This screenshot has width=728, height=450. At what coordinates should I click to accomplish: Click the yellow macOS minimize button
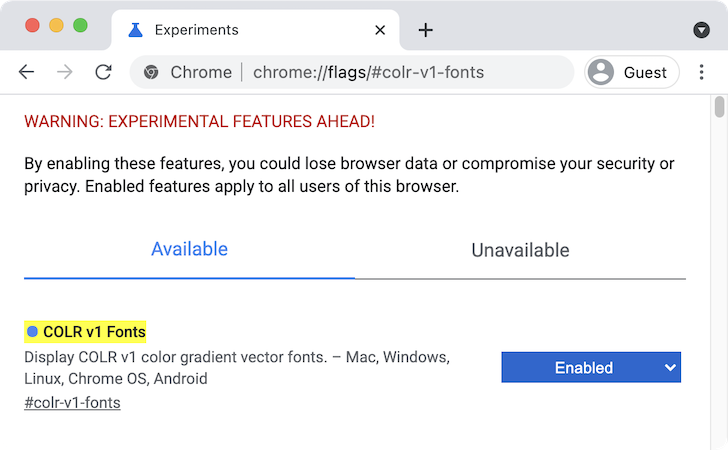click(x=56, y=25)
